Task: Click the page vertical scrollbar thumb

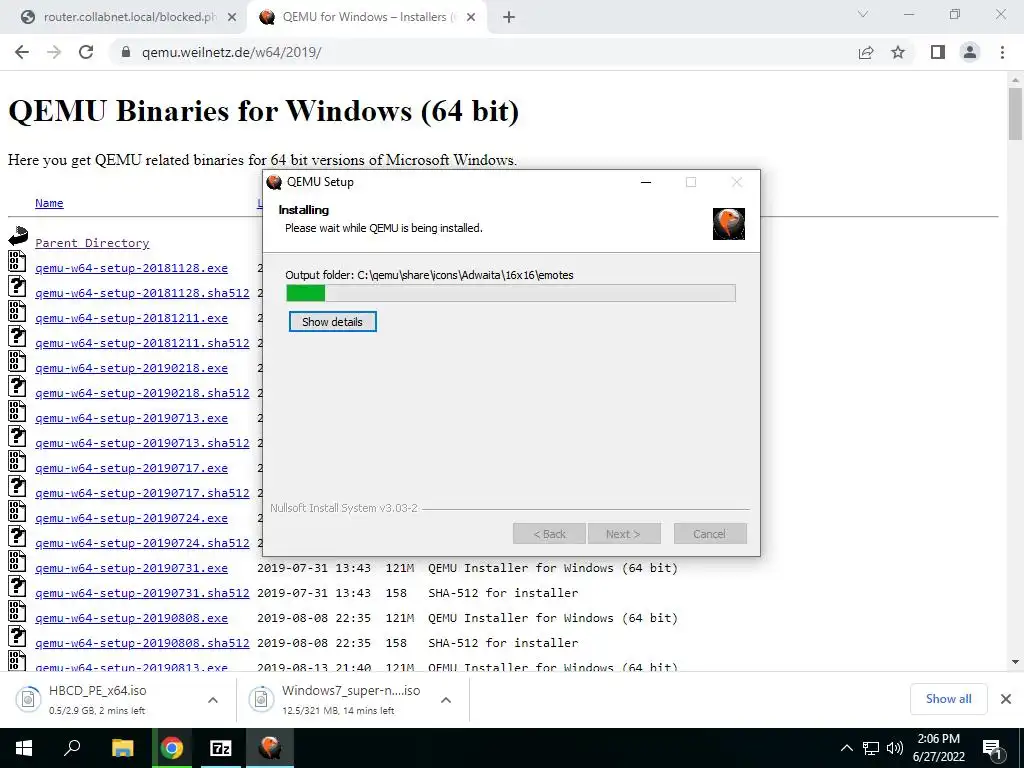Action: pyautogui.click(x=1015, y=114)
